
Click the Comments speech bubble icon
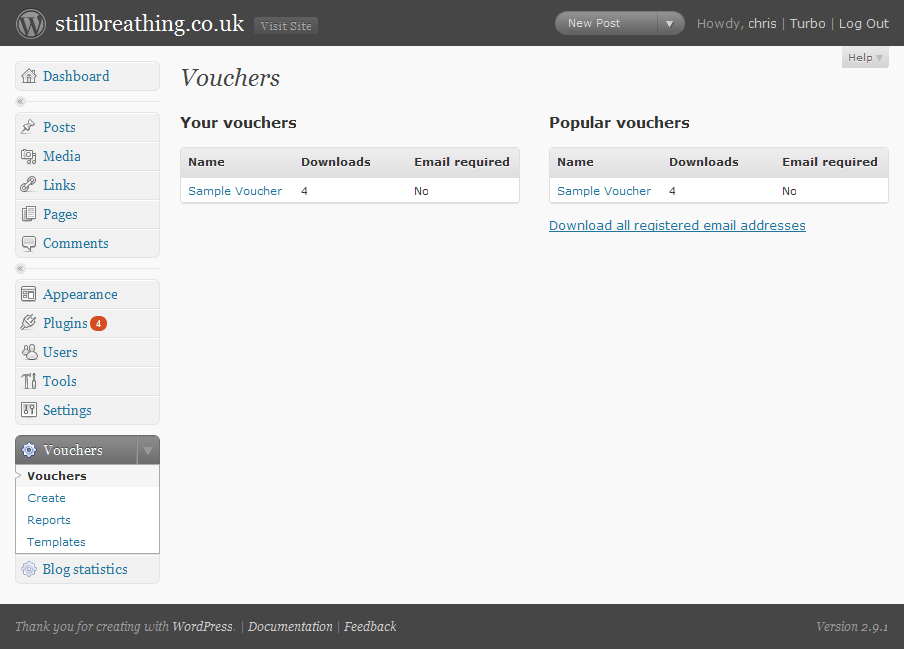(28, 243)
